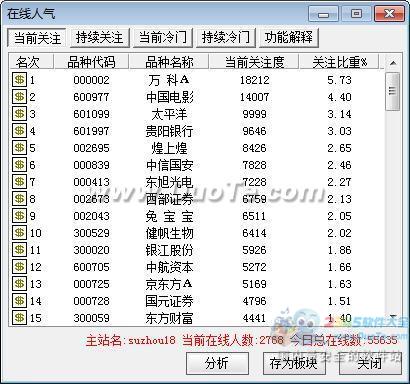Select stock code 002695
410x384 pixels.
pos(91,148)
